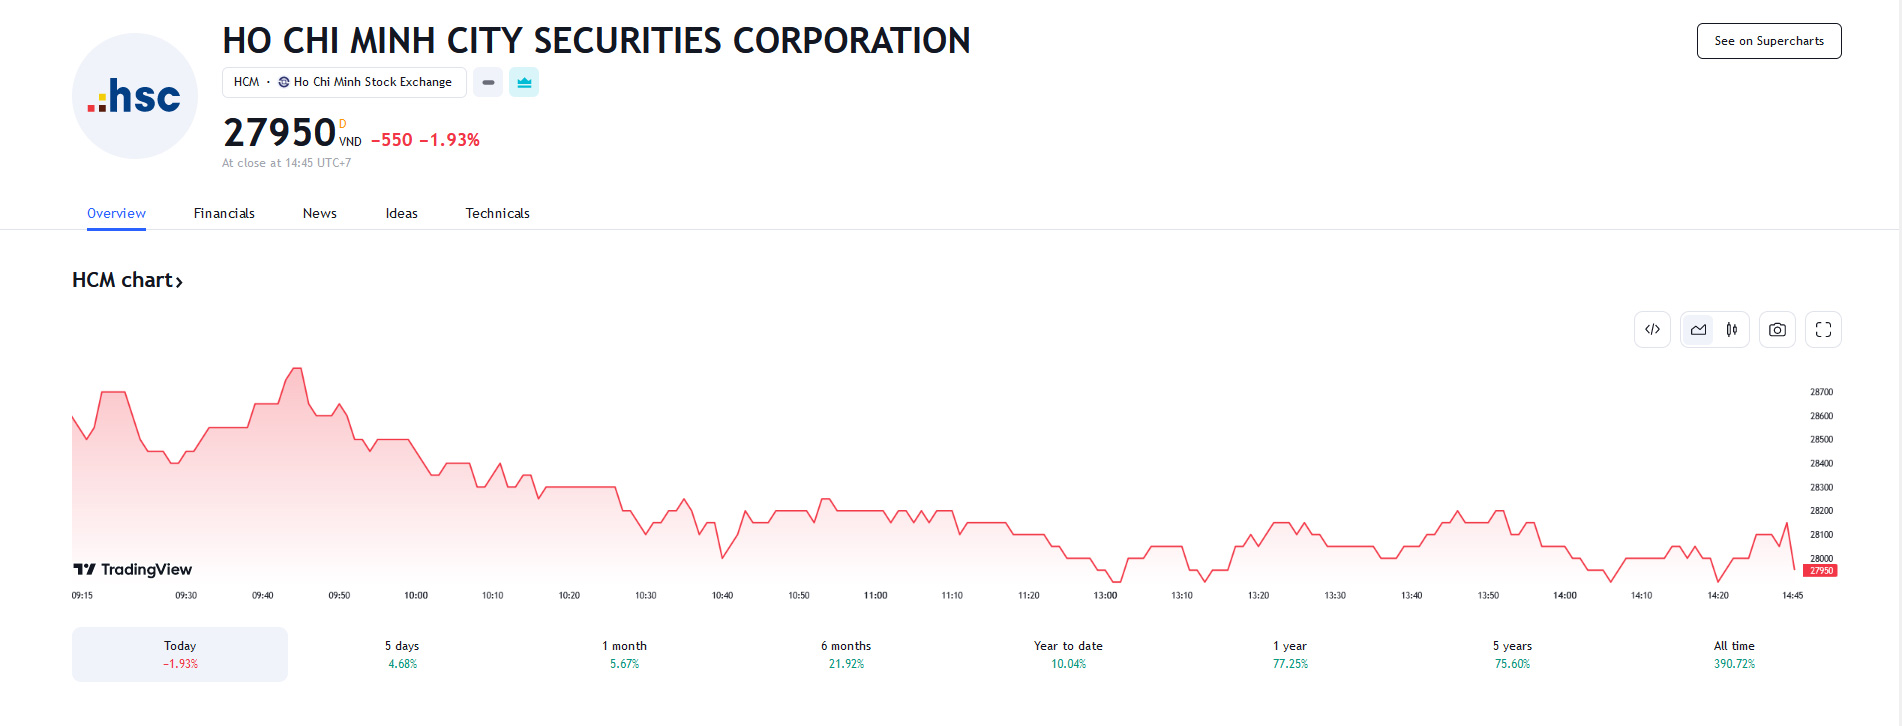
Task: Select the 1 month time range
Action: [624, 654]
